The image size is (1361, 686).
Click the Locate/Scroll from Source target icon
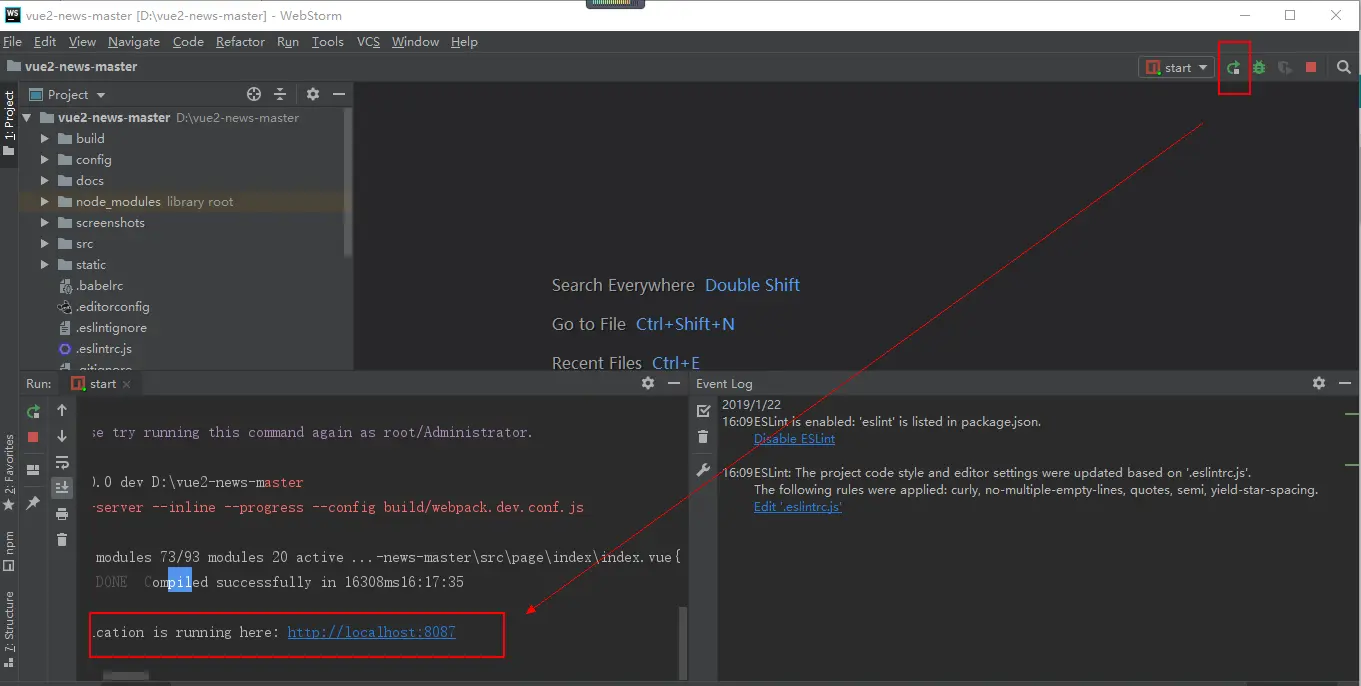coord(254,94)
